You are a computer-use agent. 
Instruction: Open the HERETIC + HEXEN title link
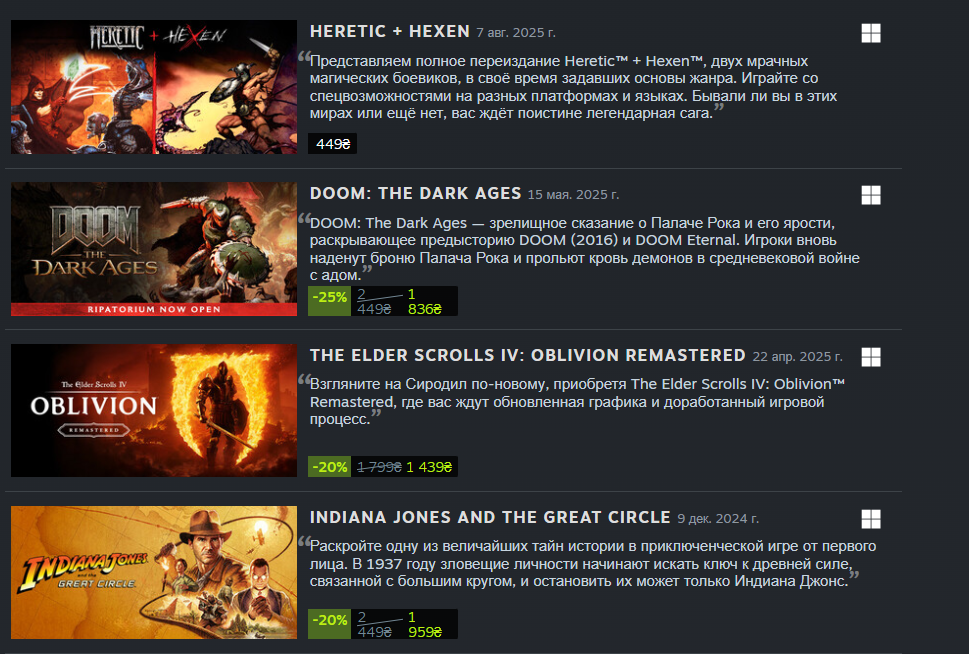pyautogui.click(x=390, y=32)
